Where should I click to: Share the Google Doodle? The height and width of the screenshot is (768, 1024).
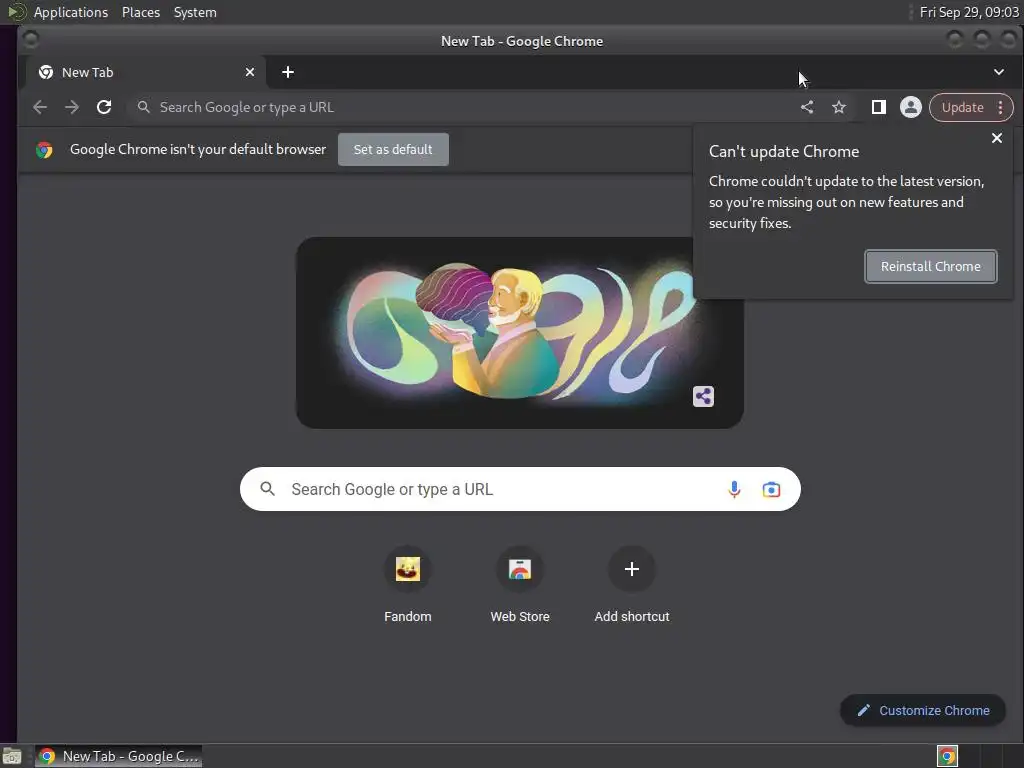703,396
